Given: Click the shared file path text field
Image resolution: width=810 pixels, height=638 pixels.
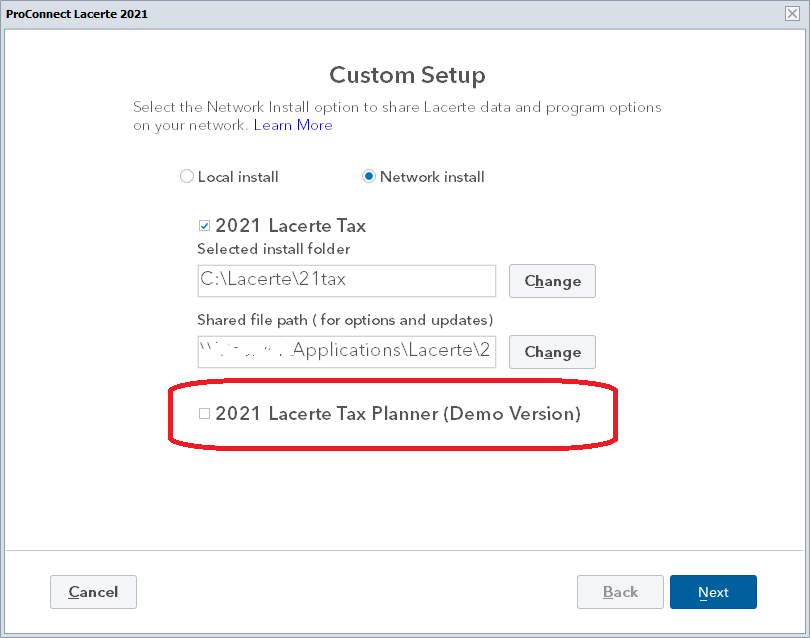Looking at the screenshot, I should pos(346,351).
